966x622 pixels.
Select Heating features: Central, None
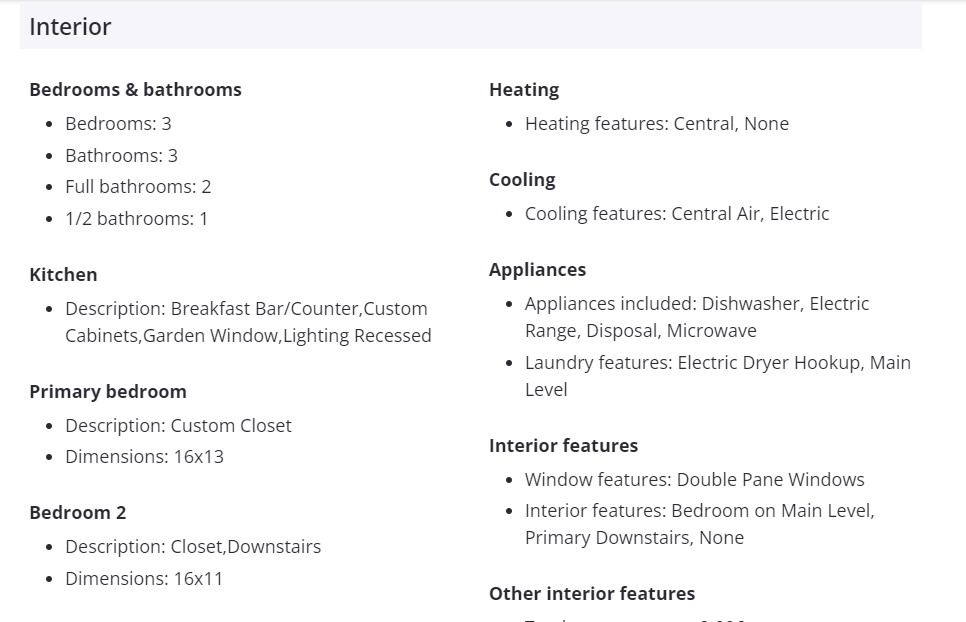pyautogui.click(x=656, y=124)
